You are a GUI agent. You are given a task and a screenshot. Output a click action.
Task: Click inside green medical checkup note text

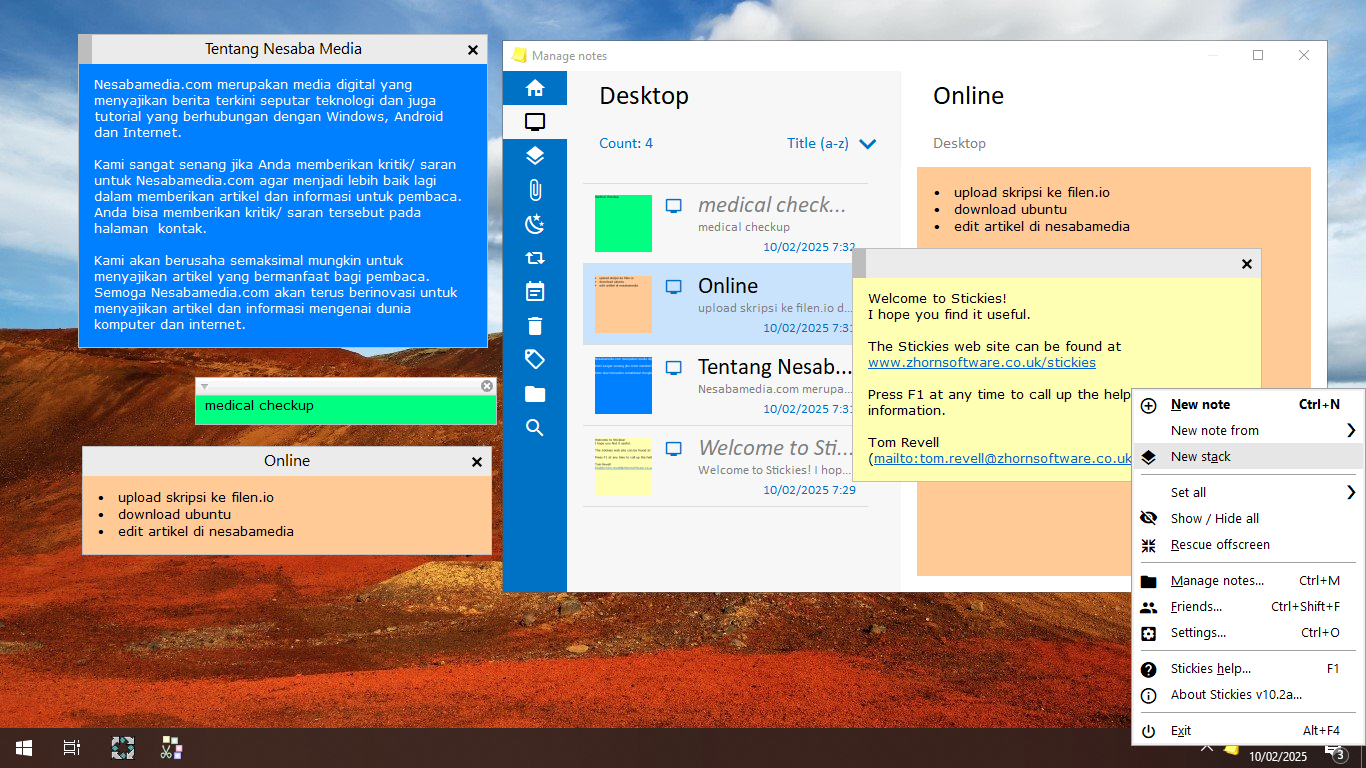point(346,410)
